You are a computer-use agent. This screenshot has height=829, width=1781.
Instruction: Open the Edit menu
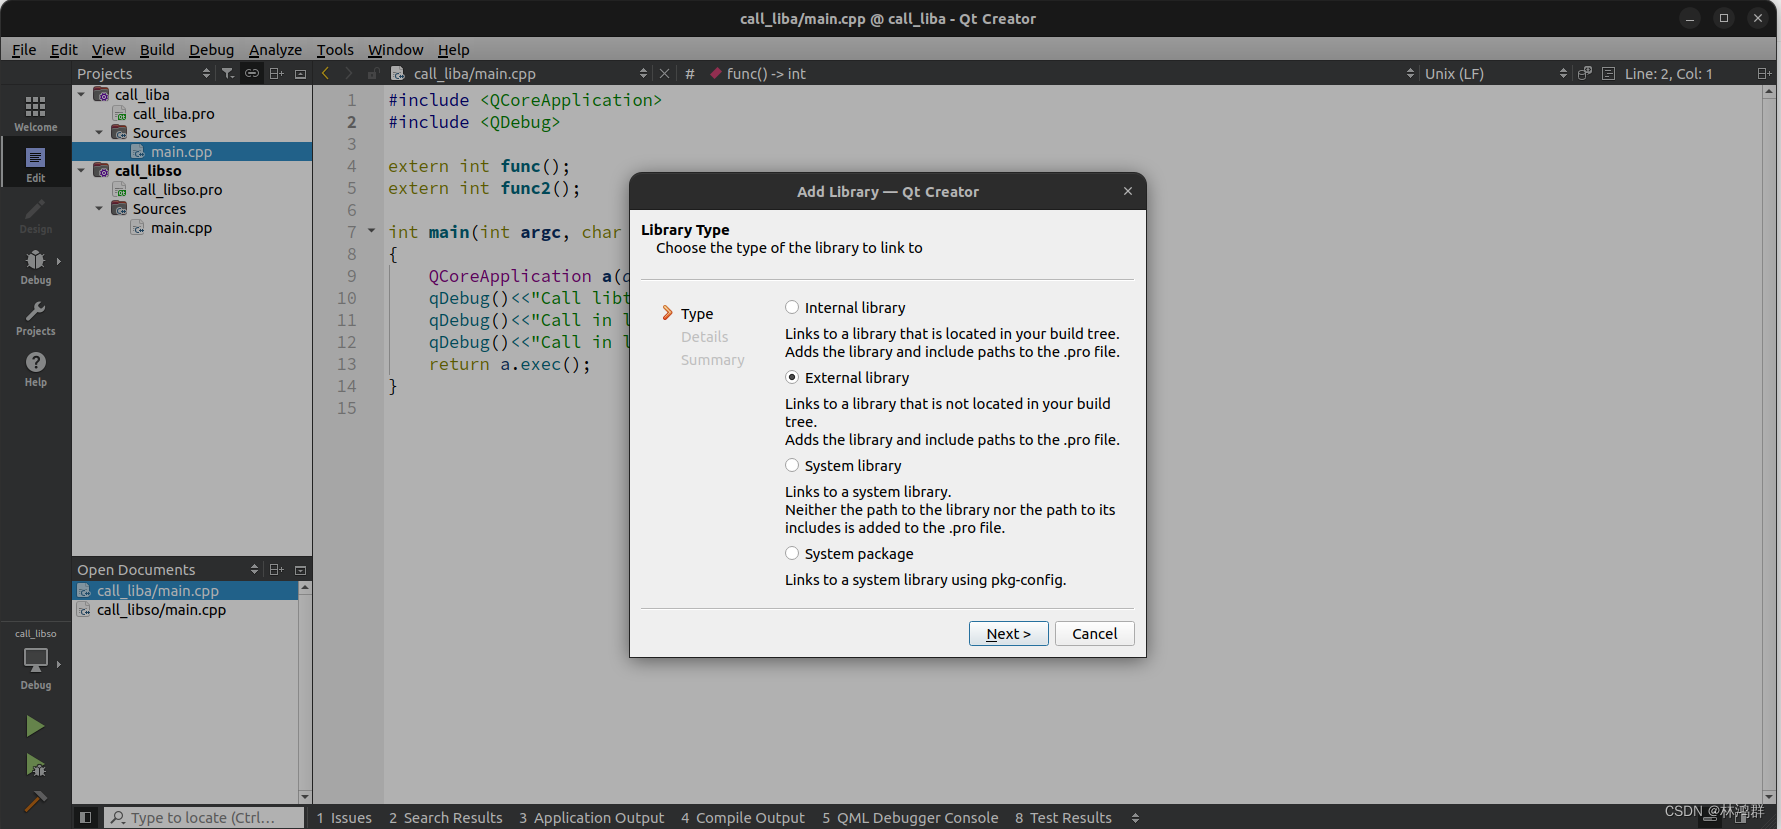click(x=64, y=49)
